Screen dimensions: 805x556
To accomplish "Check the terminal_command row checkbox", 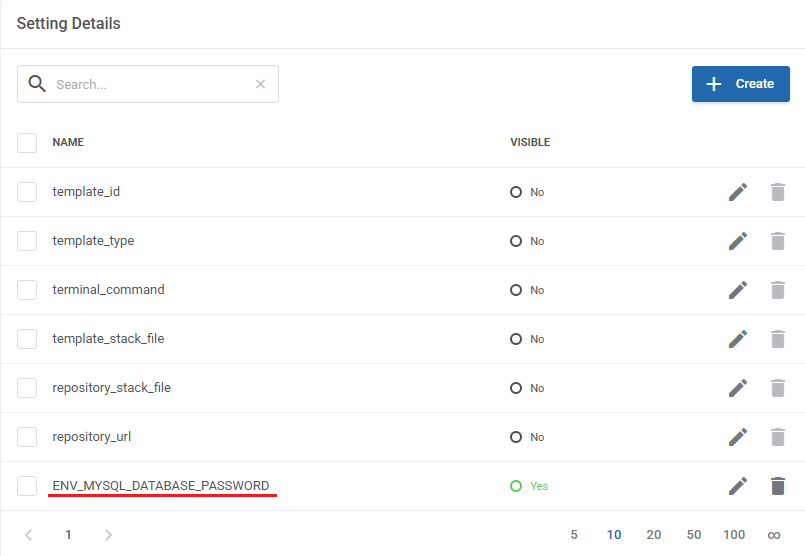I will (x=27, y=290).
